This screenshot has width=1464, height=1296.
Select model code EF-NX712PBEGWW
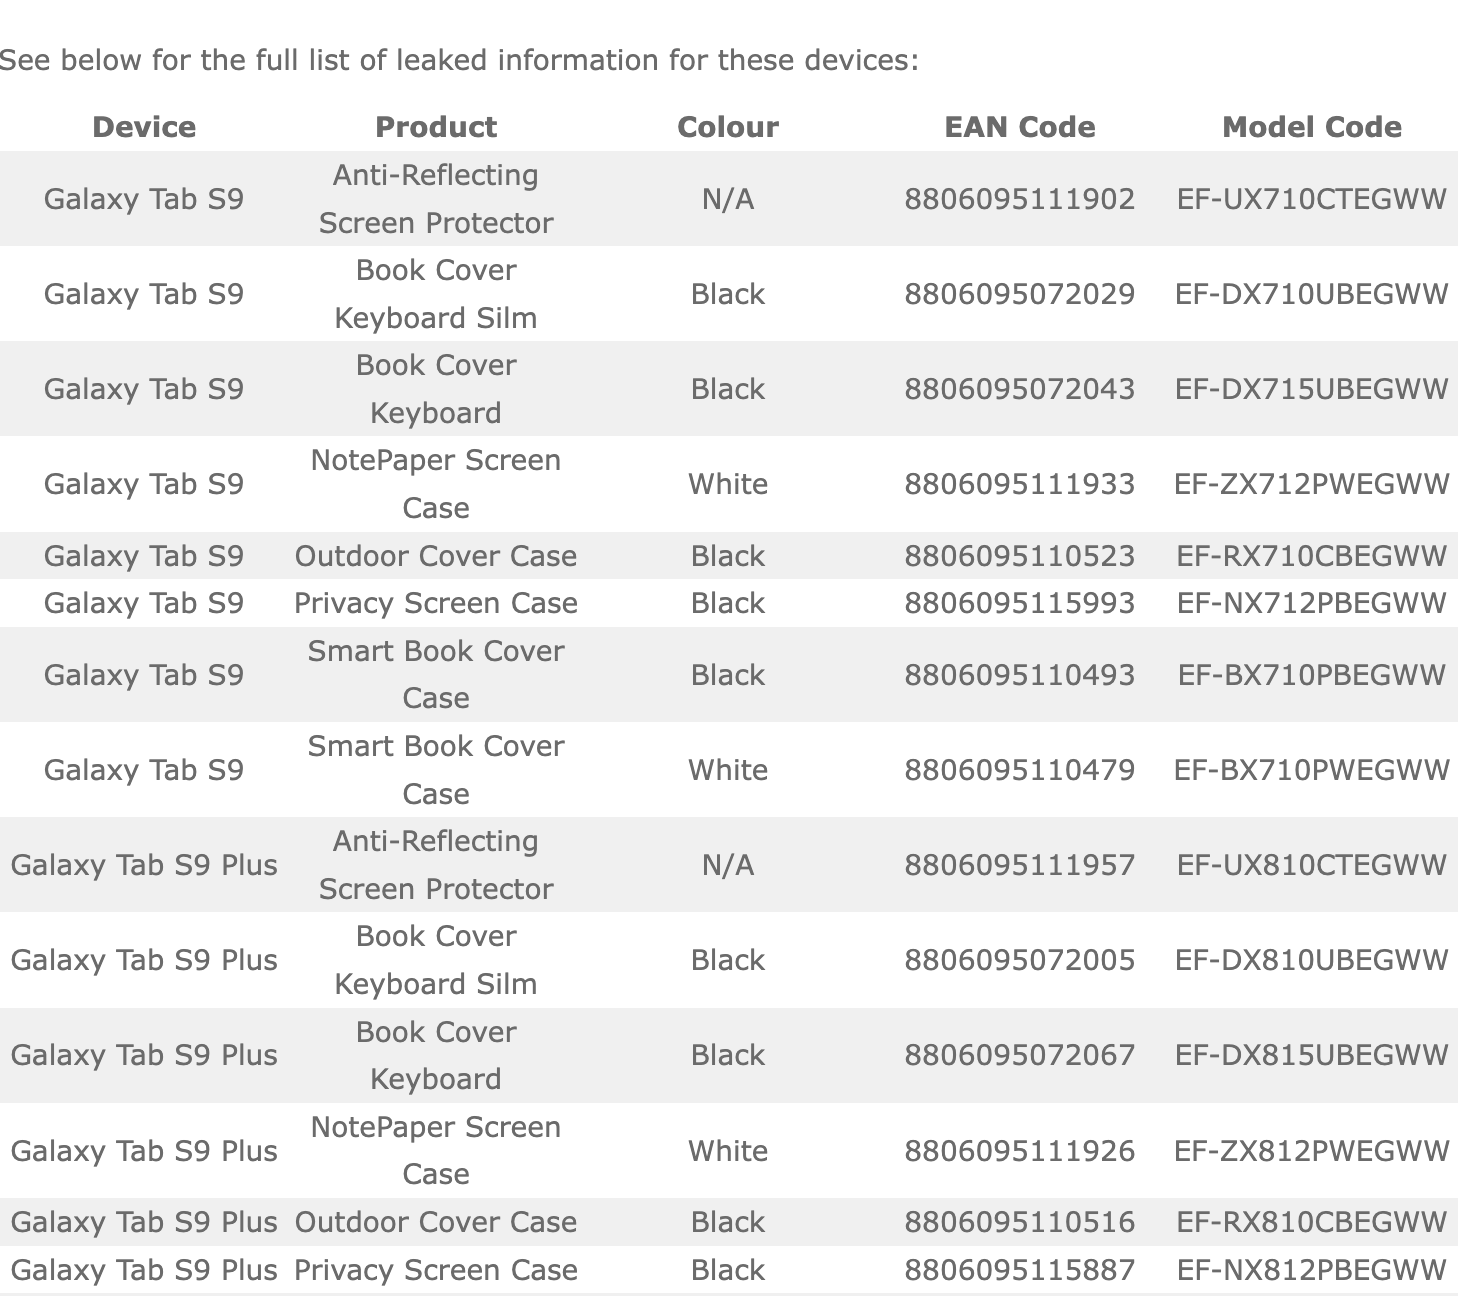pyautogui.click(x=1312, y=603)
